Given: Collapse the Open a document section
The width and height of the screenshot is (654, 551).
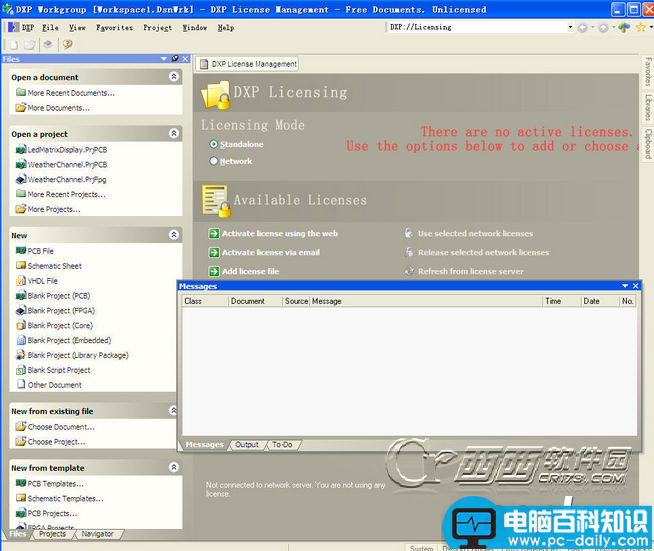Looking at the screenshot, I should click(174, 76).
